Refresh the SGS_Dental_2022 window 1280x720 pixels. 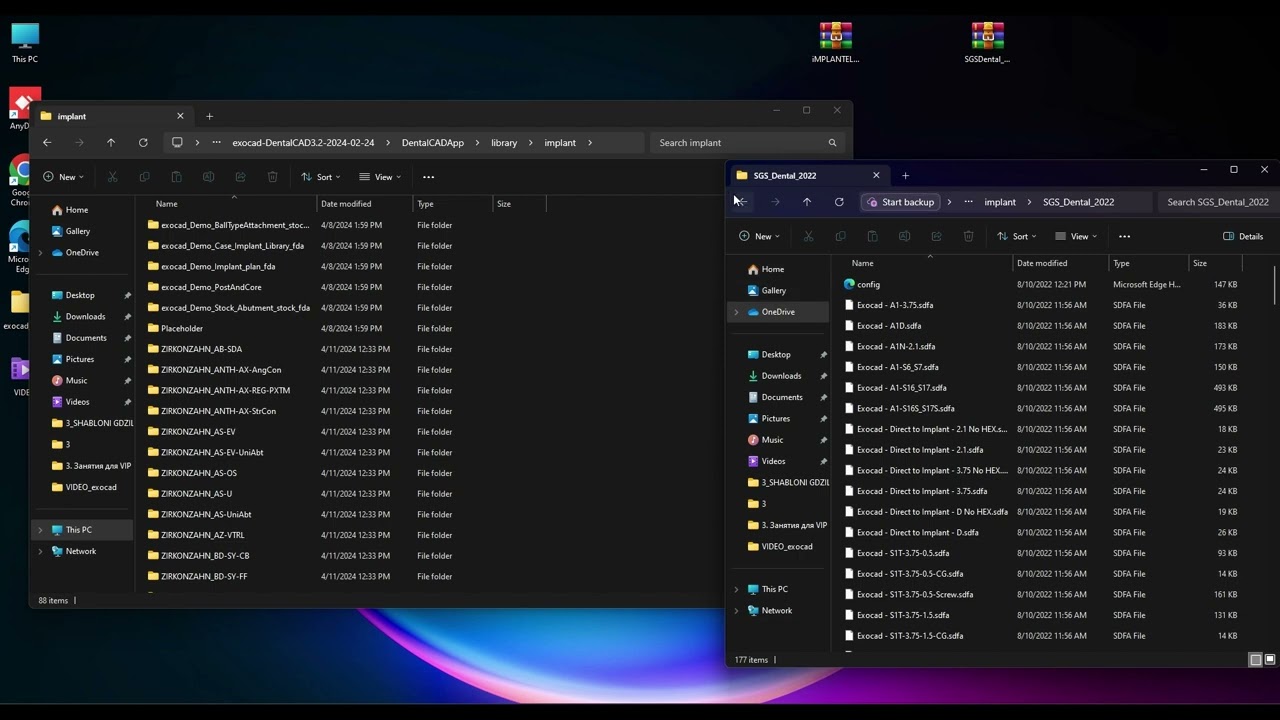pos(839,202)
